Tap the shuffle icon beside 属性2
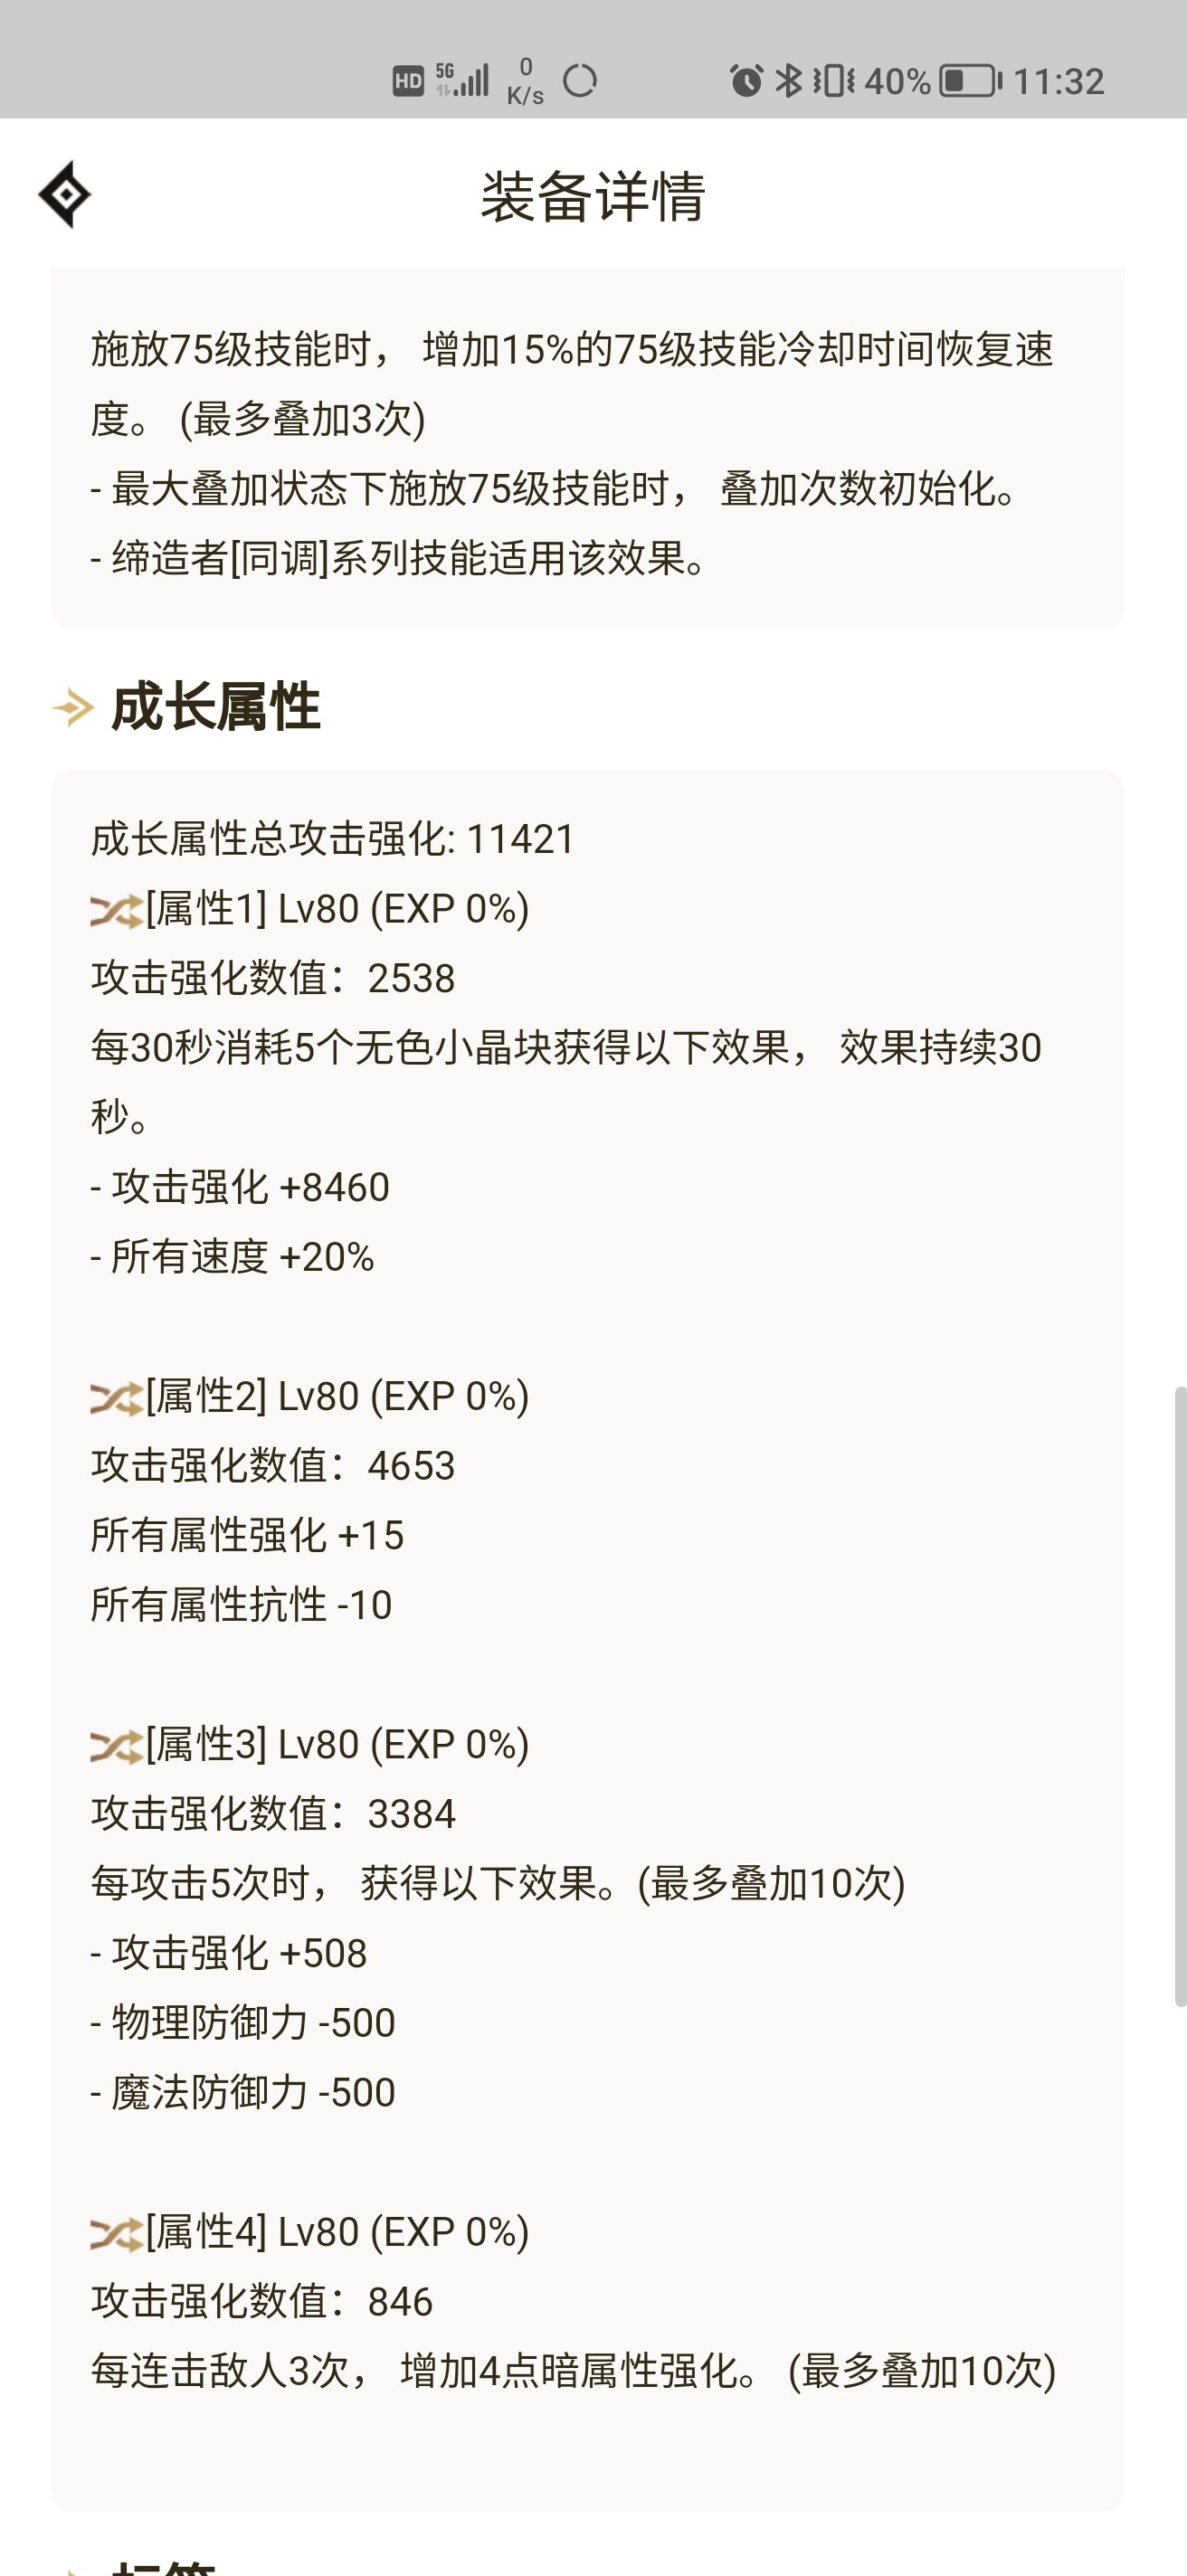This screenshot has height=2576, width=1187. (116, 1398)
